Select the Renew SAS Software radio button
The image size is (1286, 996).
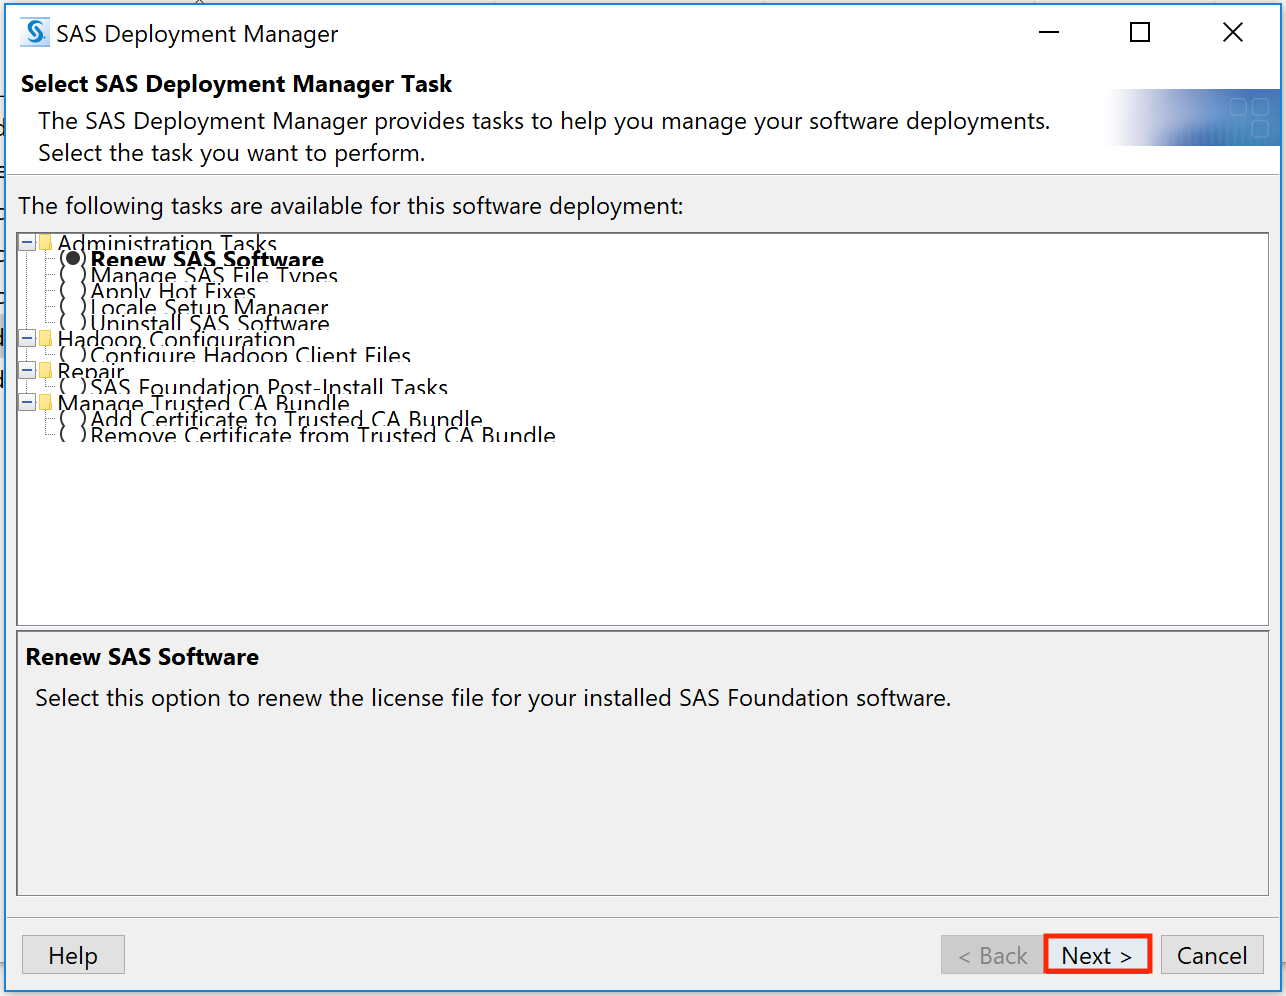coord(73,259)
